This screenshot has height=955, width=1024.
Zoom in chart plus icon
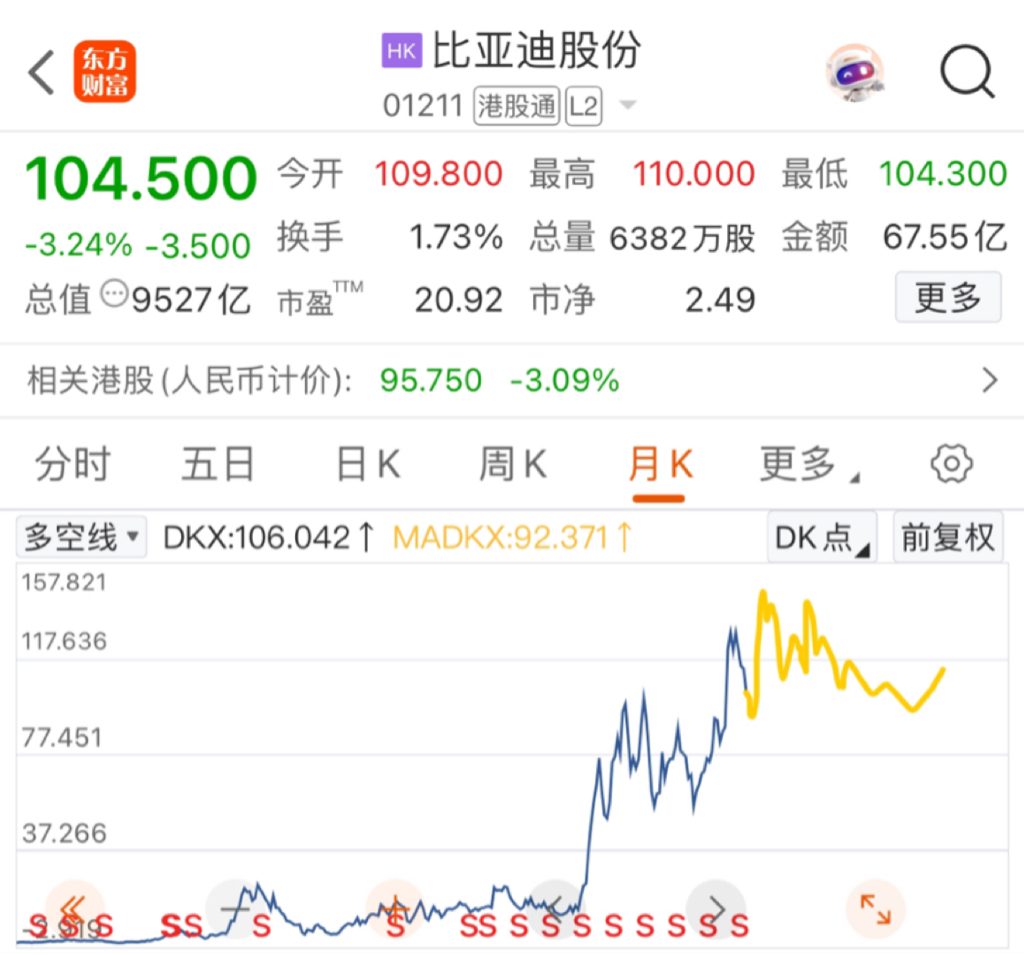394,909
